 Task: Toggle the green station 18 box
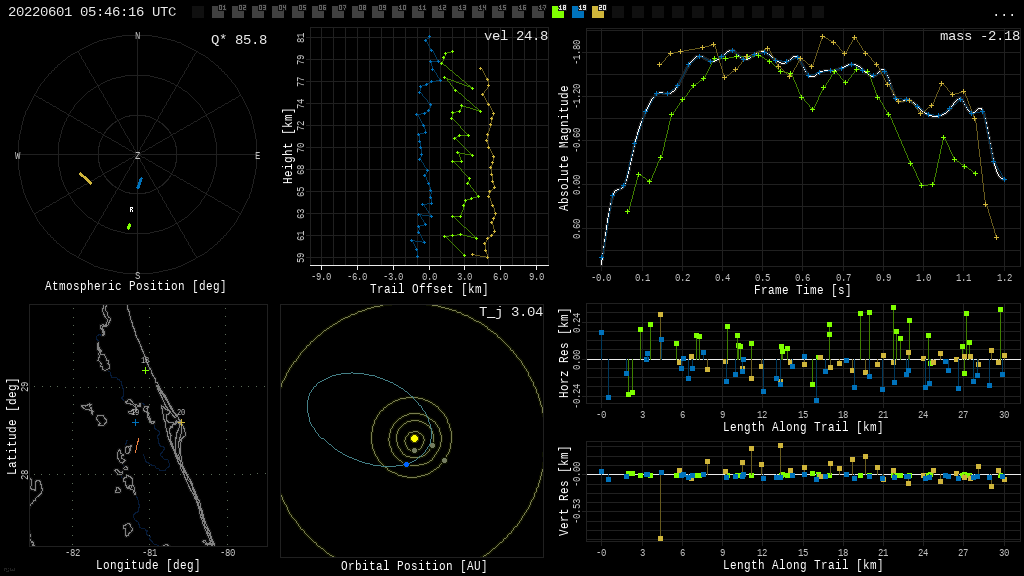(558, 12)
